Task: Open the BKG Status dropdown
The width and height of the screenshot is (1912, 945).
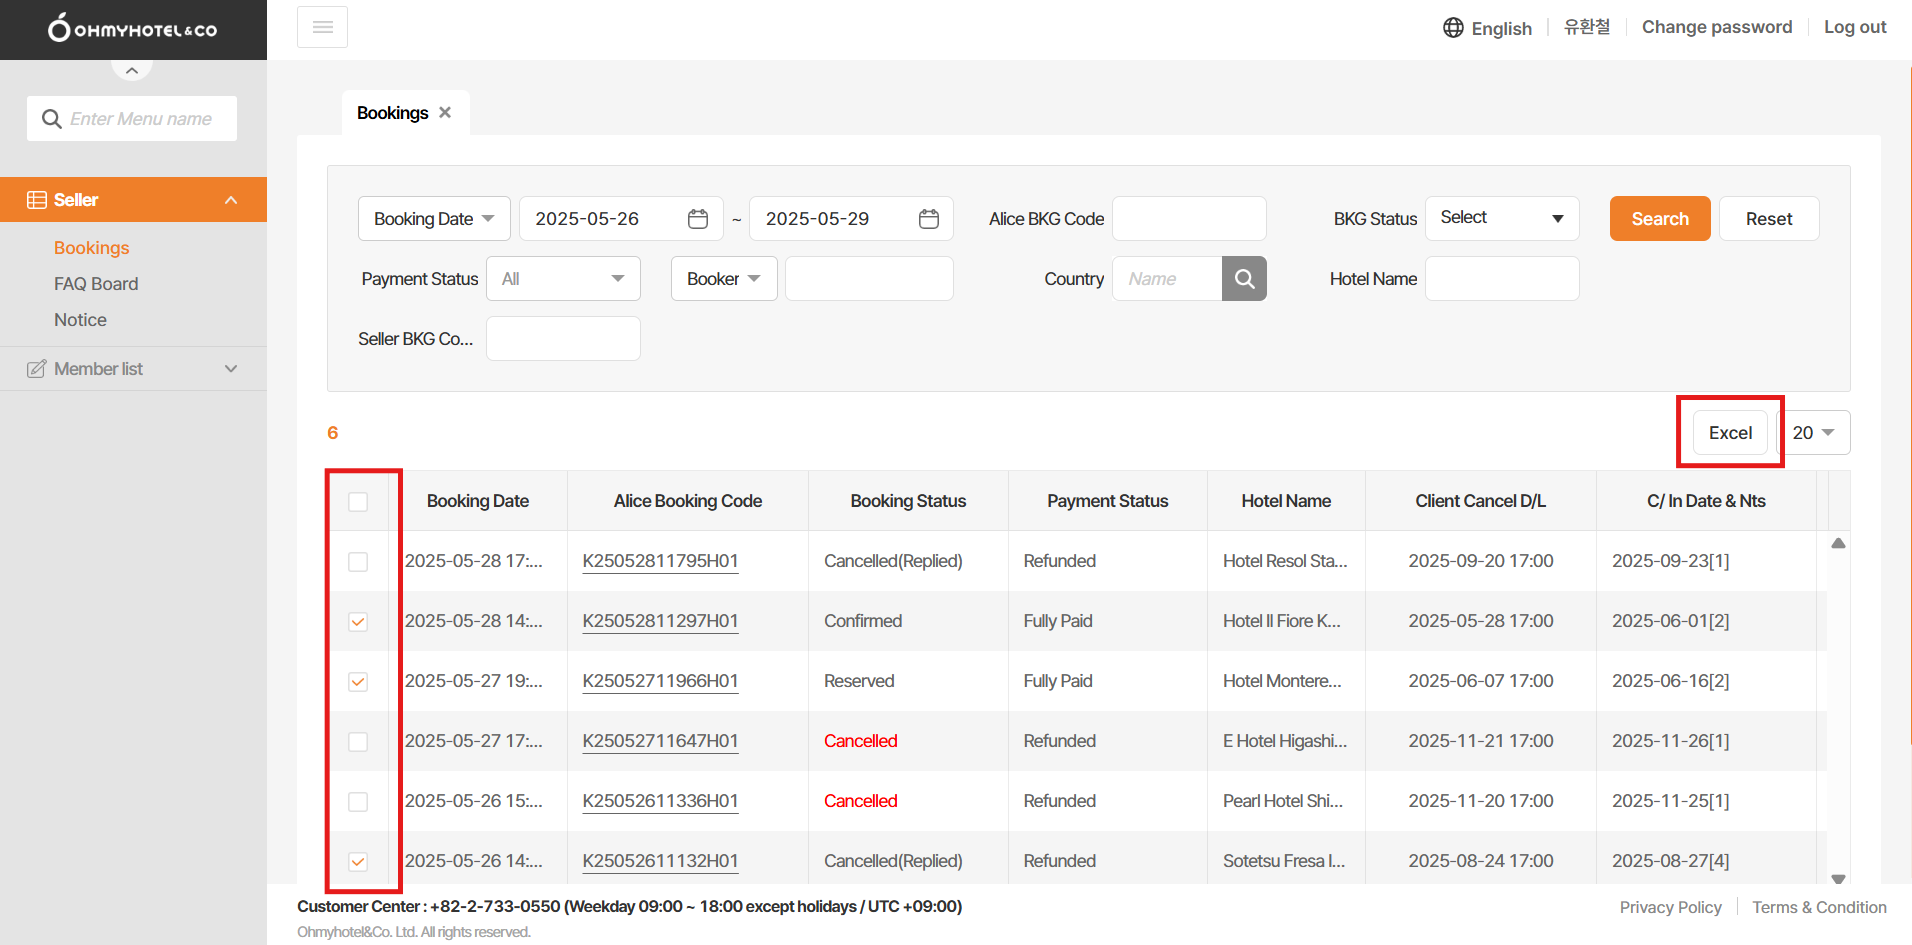Action: click(1501, 219)
